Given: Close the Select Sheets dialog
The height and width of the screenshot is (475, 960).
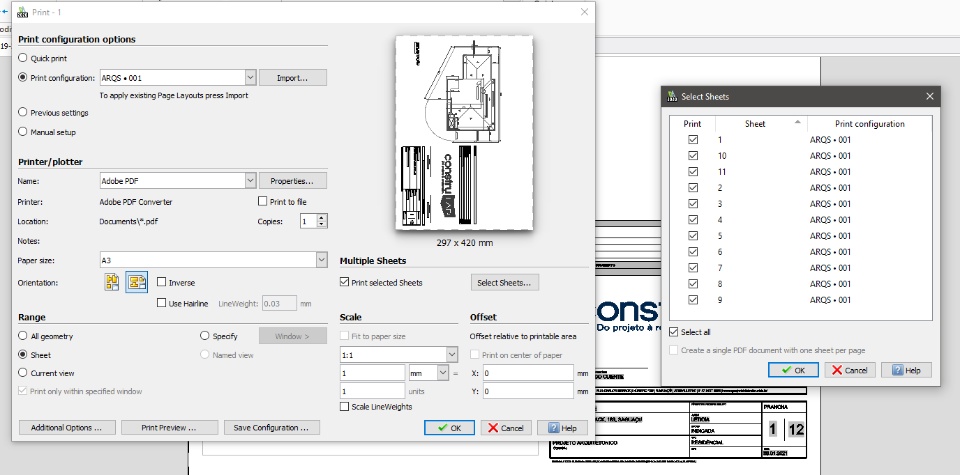Looking at the screenshot, I should pos(929,96).
